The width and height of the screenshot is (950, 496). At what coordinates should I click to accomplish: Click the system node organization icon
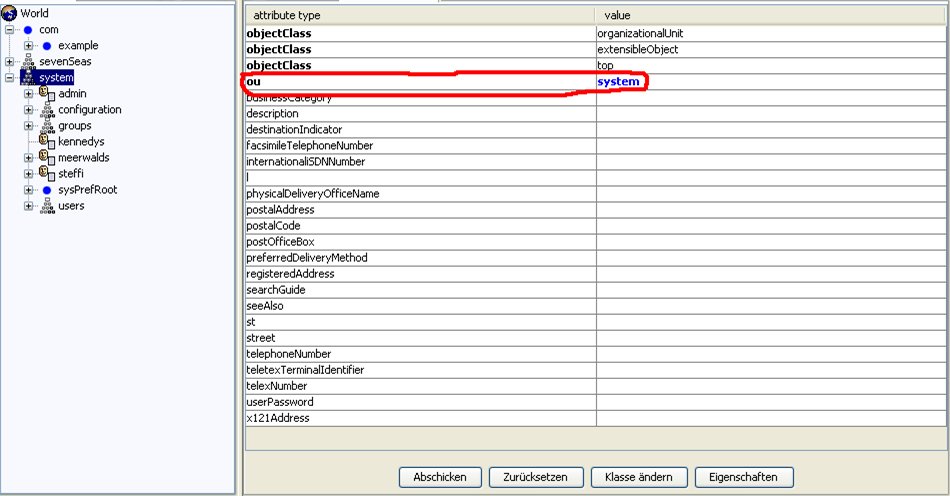[x=28, y=78]
